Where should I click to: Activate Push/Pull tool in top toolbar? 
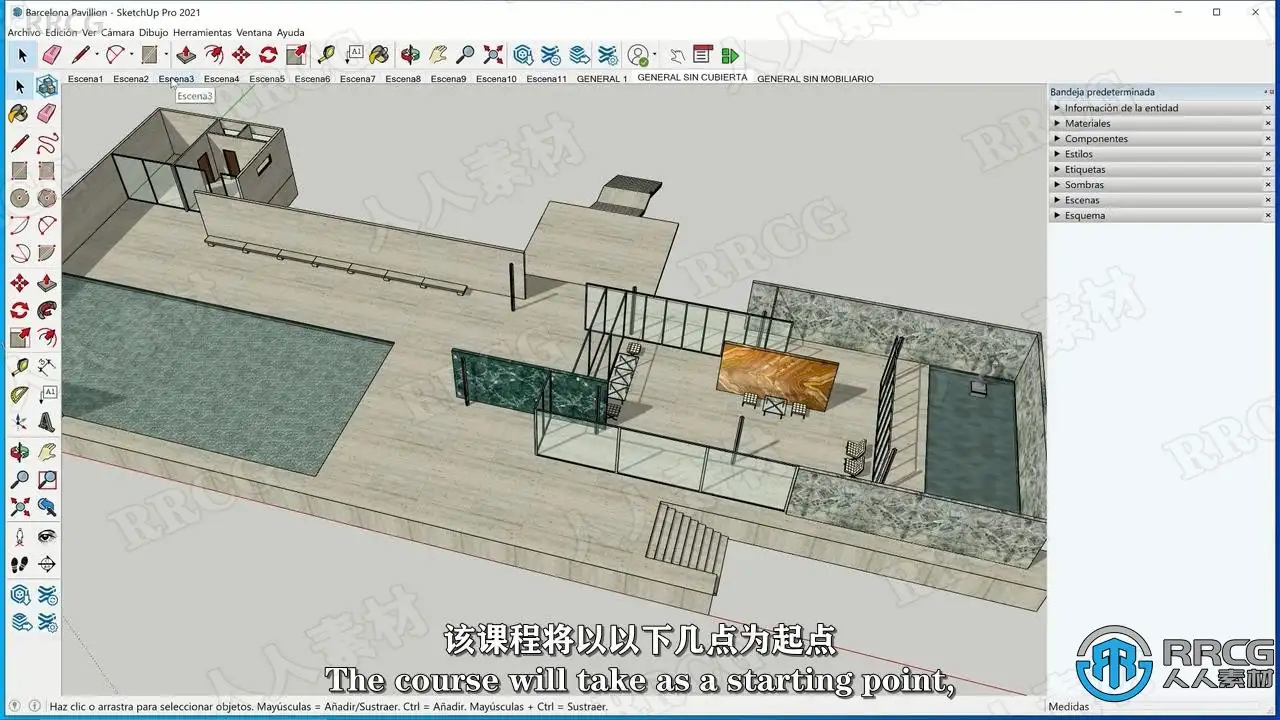(x=185, y=55)
